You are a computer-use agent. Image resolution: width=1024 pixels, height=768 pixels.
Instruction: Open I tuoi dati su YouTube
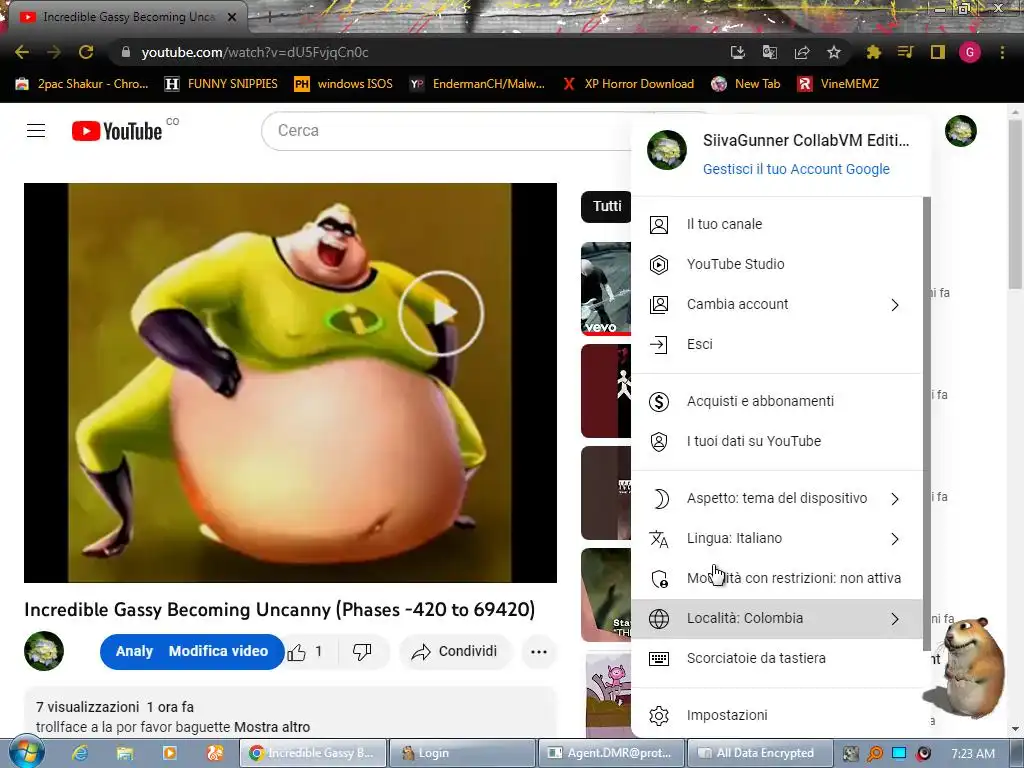(x=777, y=441)
